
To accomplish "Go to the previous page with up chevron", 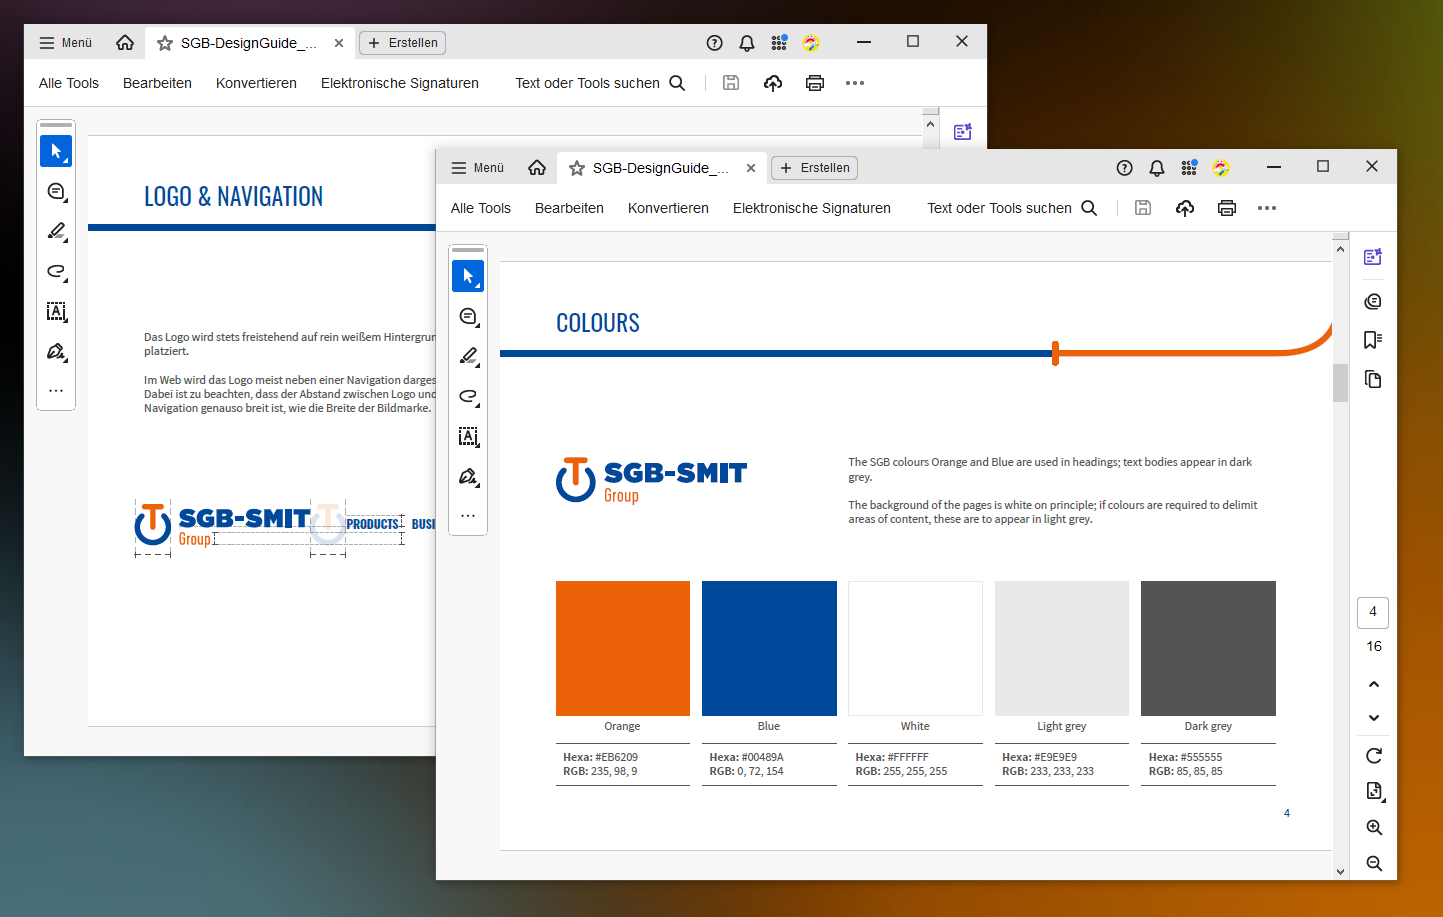I will click(x=1374, y=685).
